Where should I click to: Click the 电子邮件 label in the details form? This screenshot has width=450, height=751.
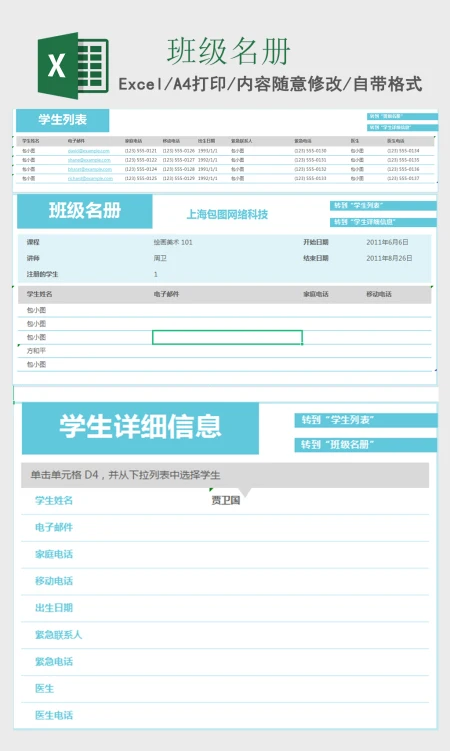(54, 527)
